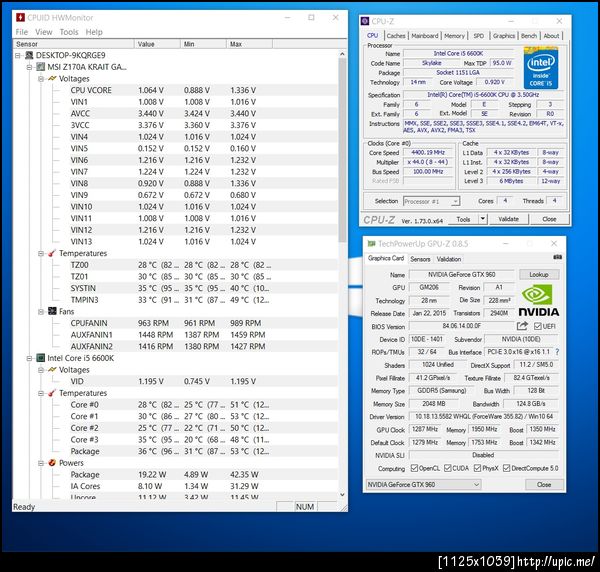Image resolution: width=600 pixels, height=572 pixels.
Task: Click the Value column header
Action: [x=157, y=44]
